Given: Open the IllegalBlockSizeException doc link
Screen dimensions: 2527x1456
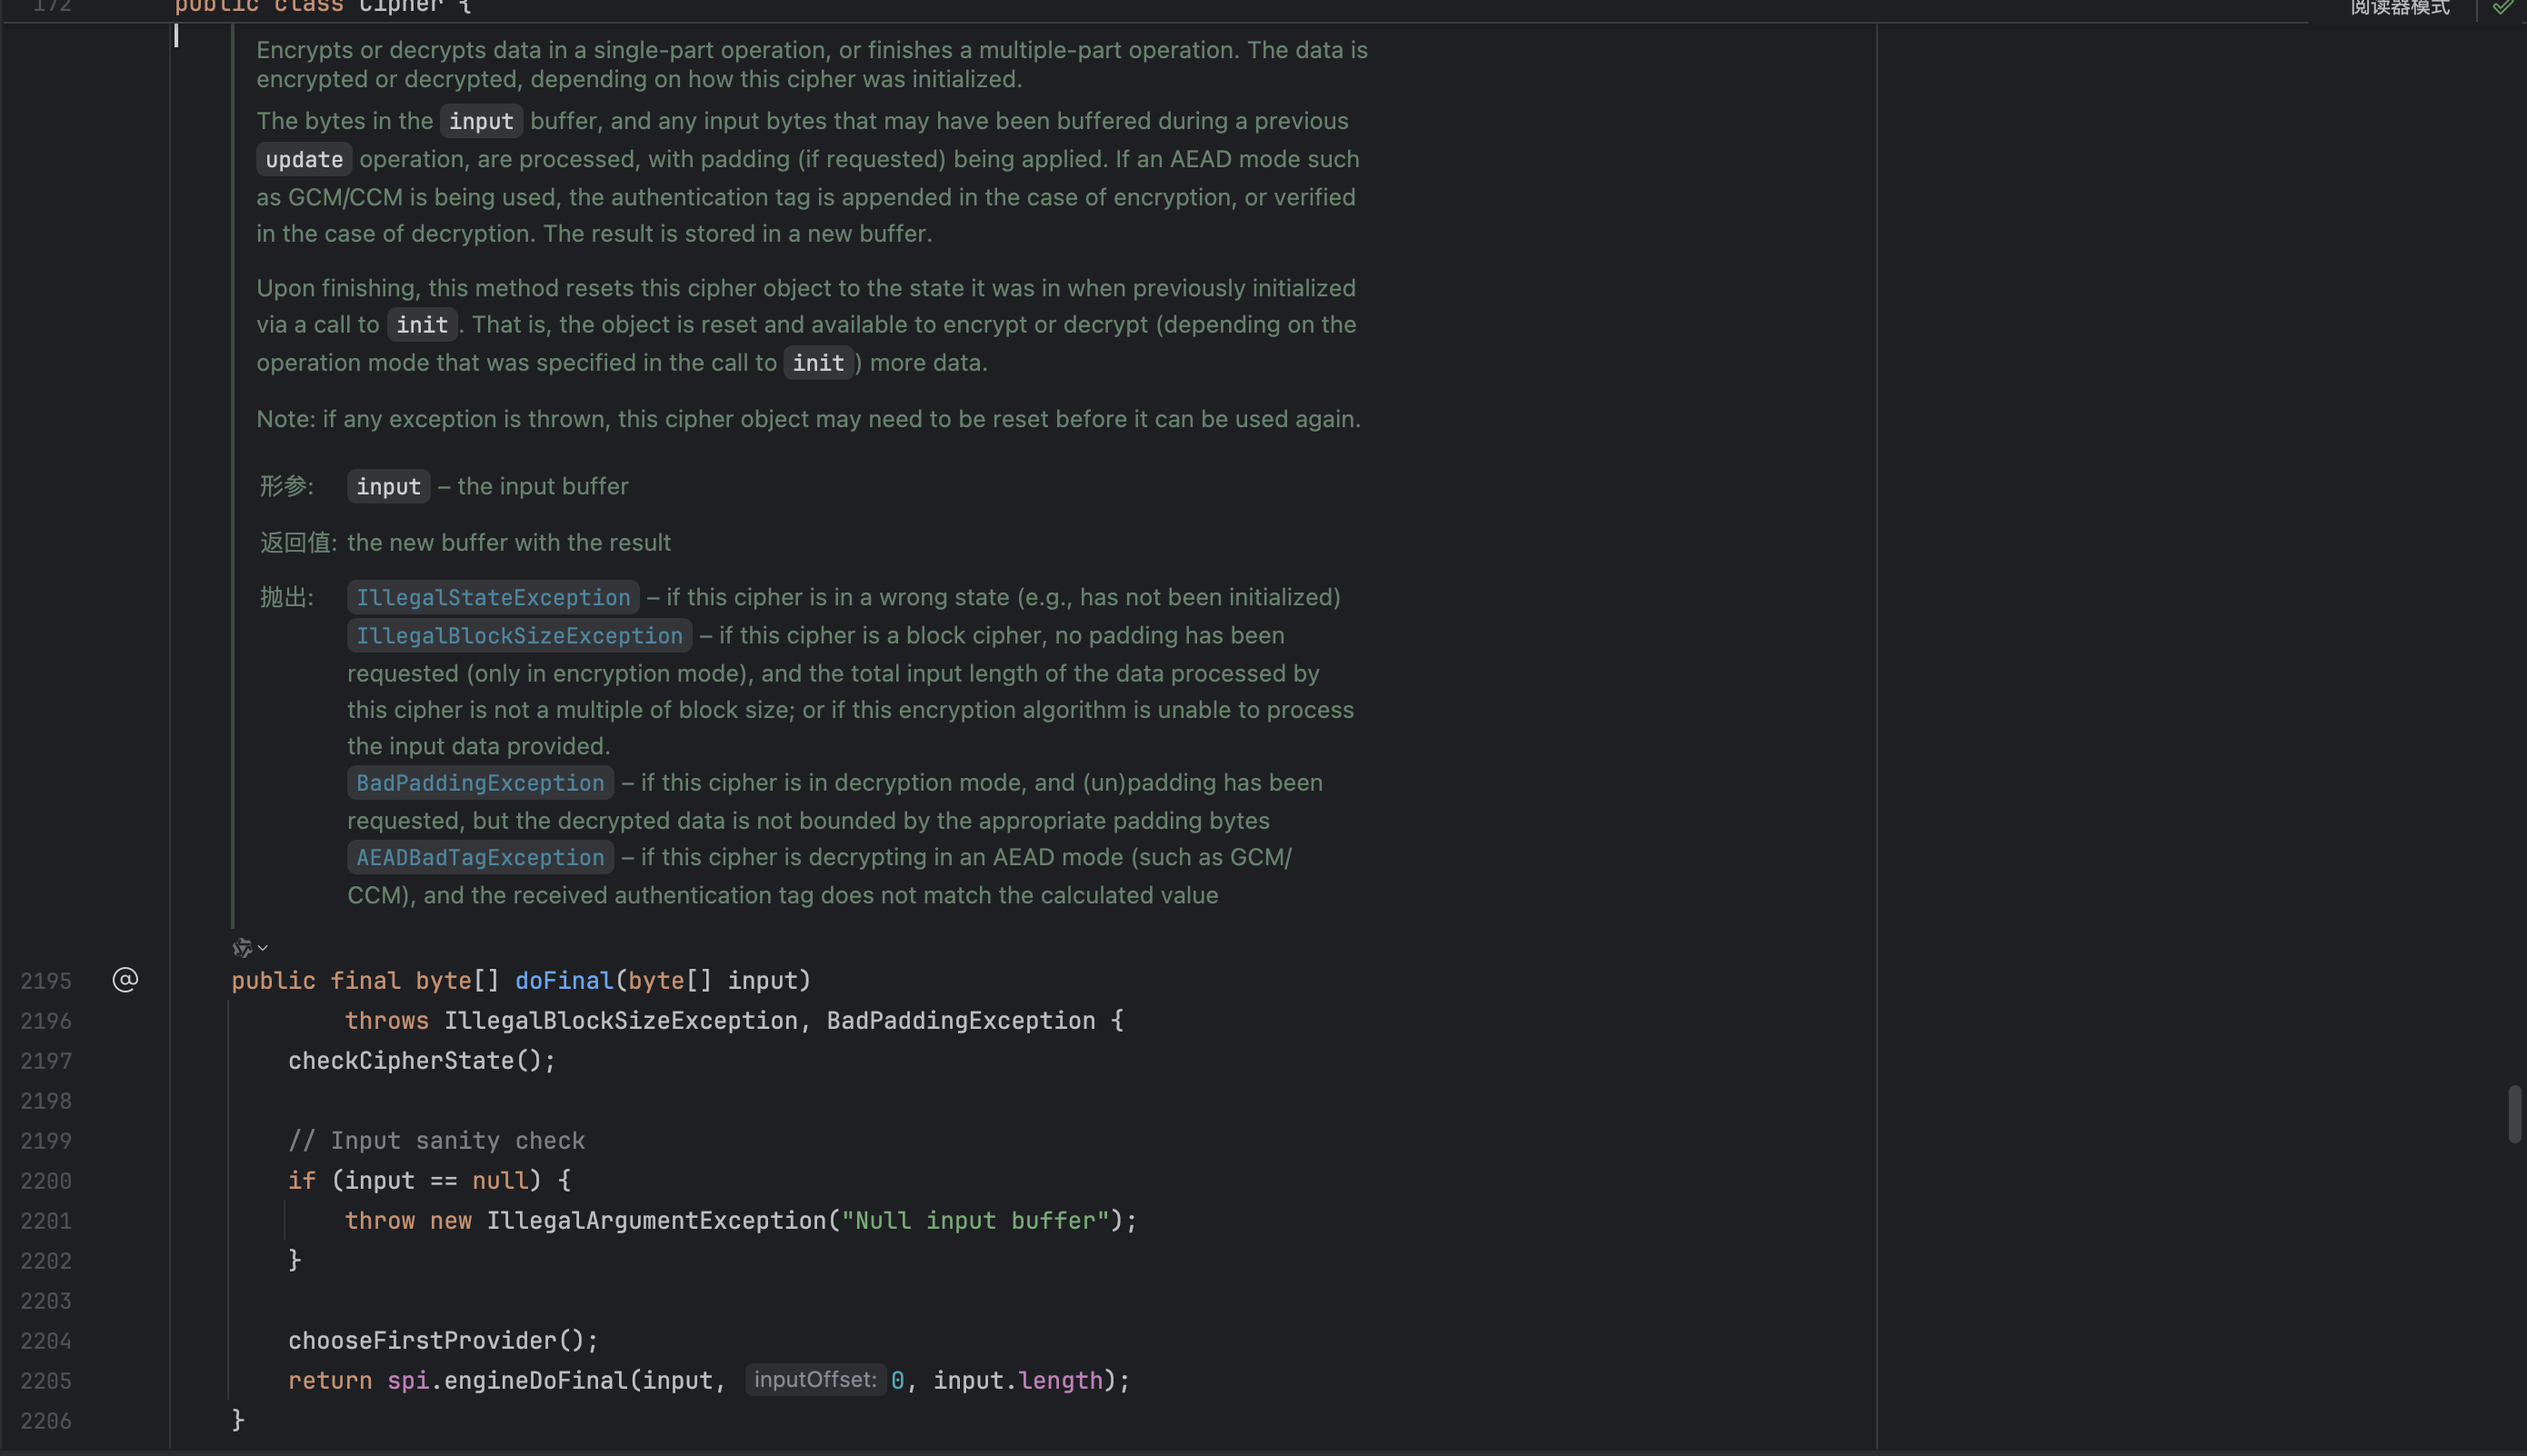Looking at the screenshot, I should pyautogui.click(x=519, y=636).
